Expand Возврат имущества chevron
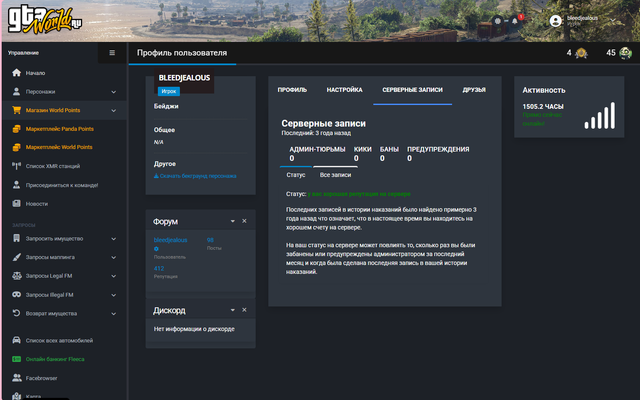Image resolution: width=640 pixels, height=400 pixels. pos(113,313)
